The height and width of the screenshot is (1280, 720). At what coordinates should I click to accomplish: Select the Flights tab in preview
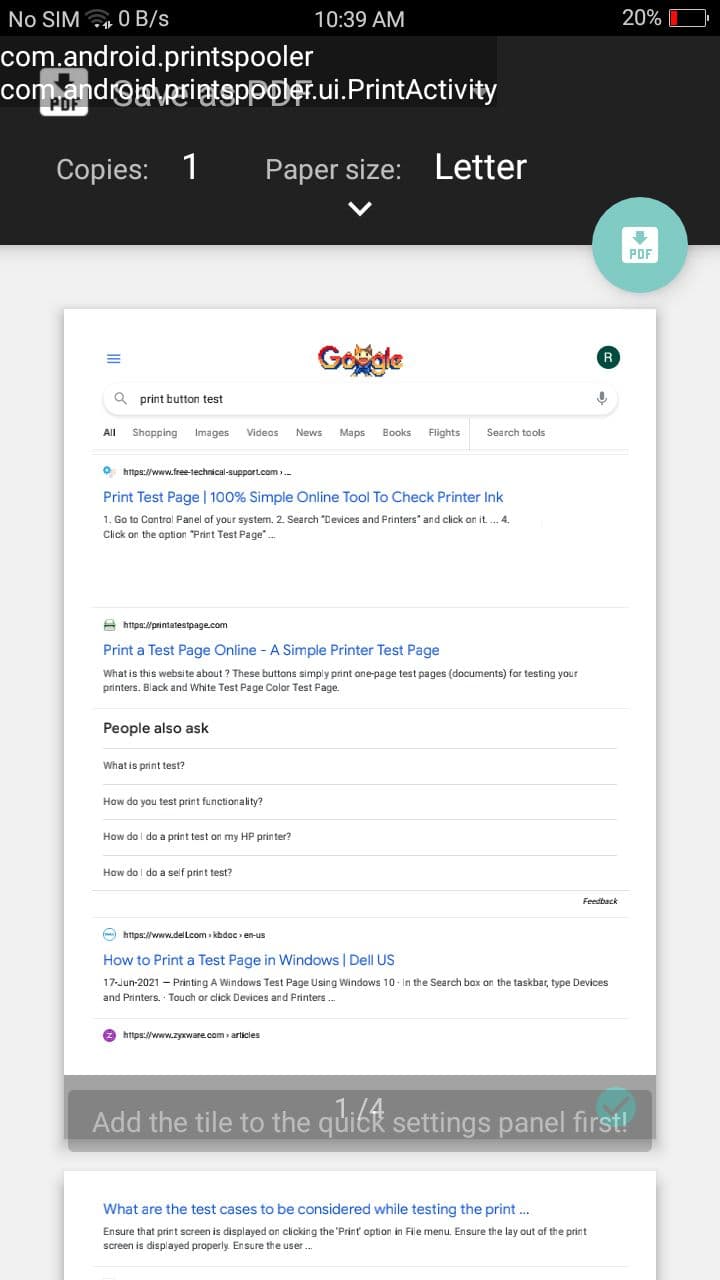pyautogui.click(x=444, y=433)
